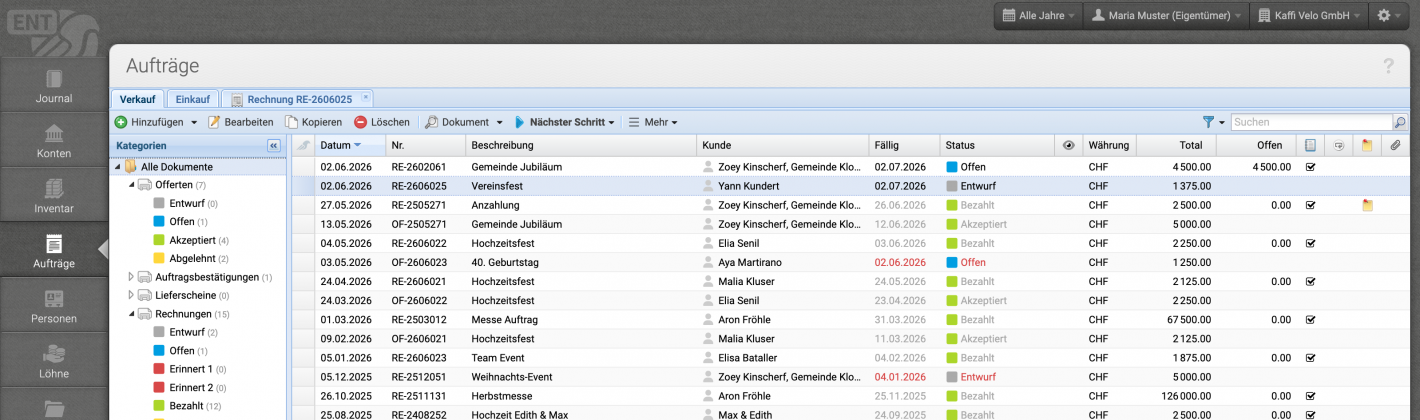
Task: Toggle booked checkbox for RE-2606022
Action: click(x=1310, y=243)
